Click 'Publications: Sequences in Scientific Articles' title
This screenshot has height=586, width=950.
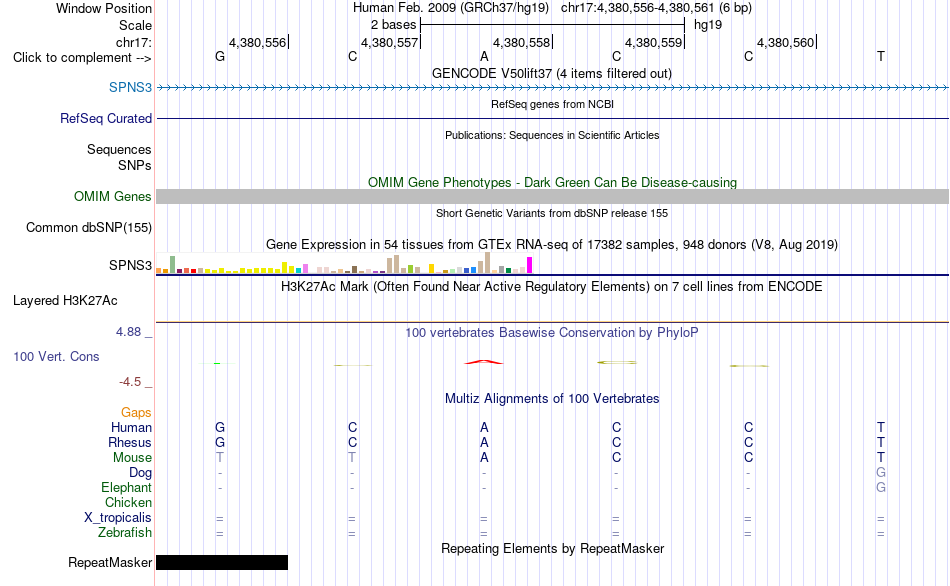coord(552,135)
